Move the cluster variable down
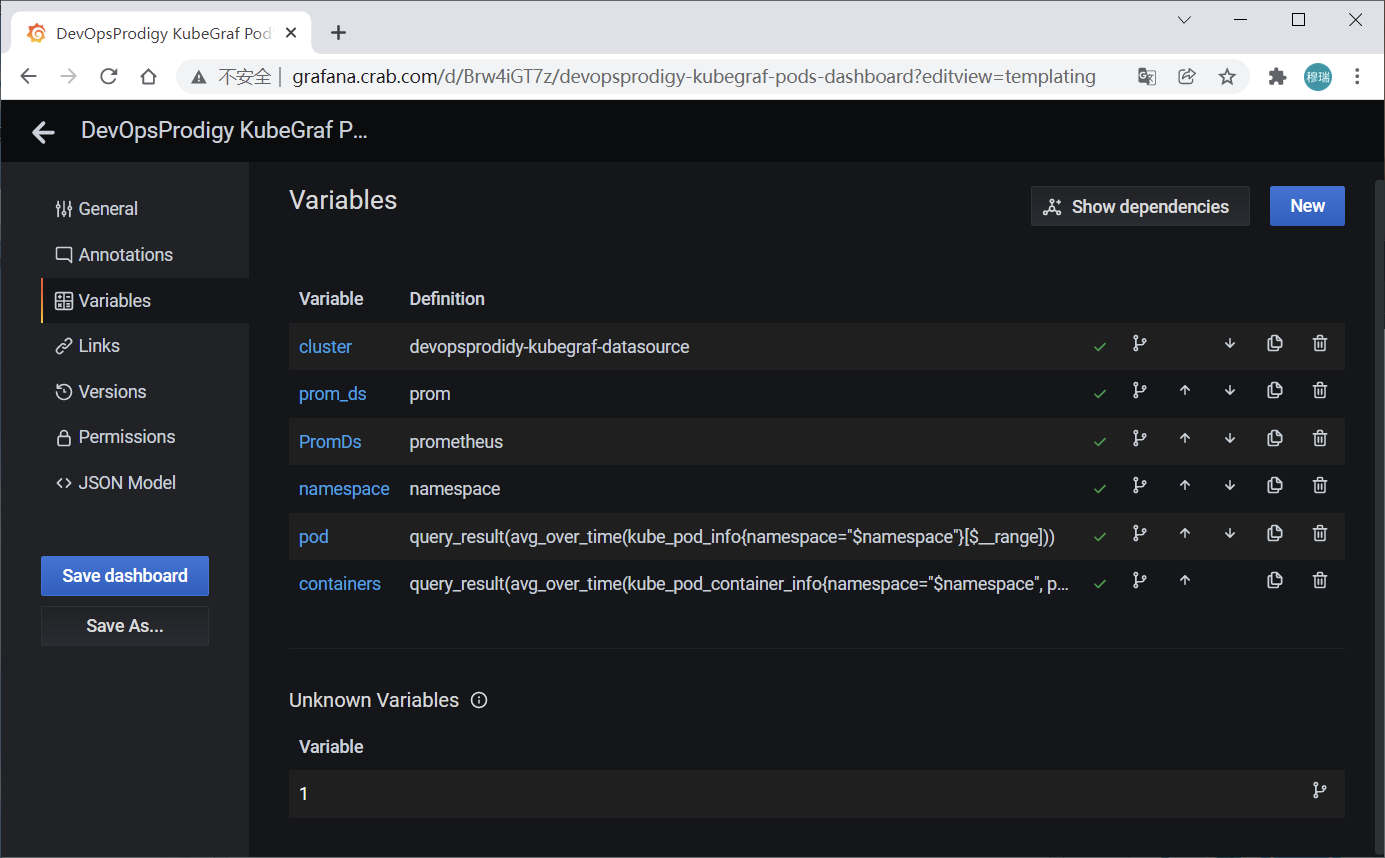Image resolution: width=1385 pixels, height=858 pixels. [x=1230, y=344]
